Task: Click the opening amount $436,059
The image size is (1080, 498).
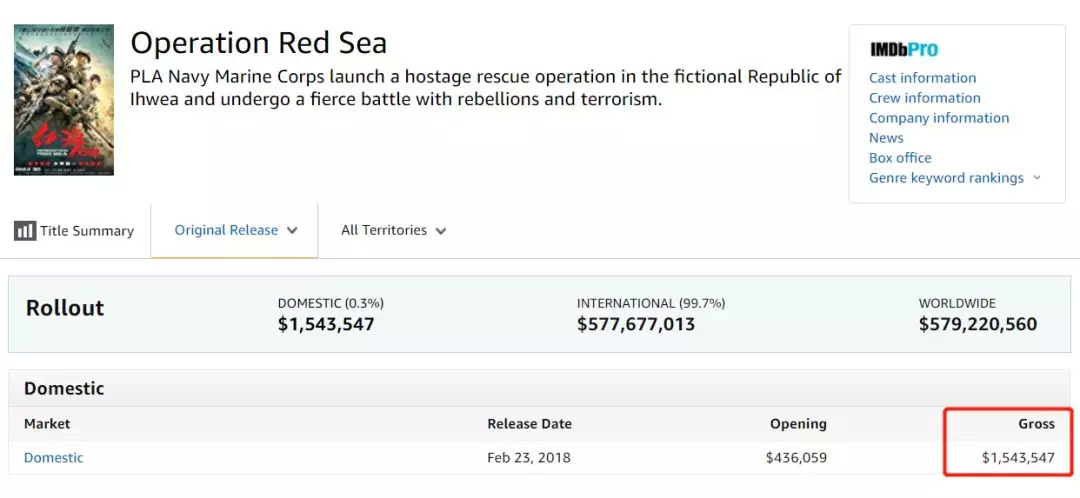Action: pos(797,458)
